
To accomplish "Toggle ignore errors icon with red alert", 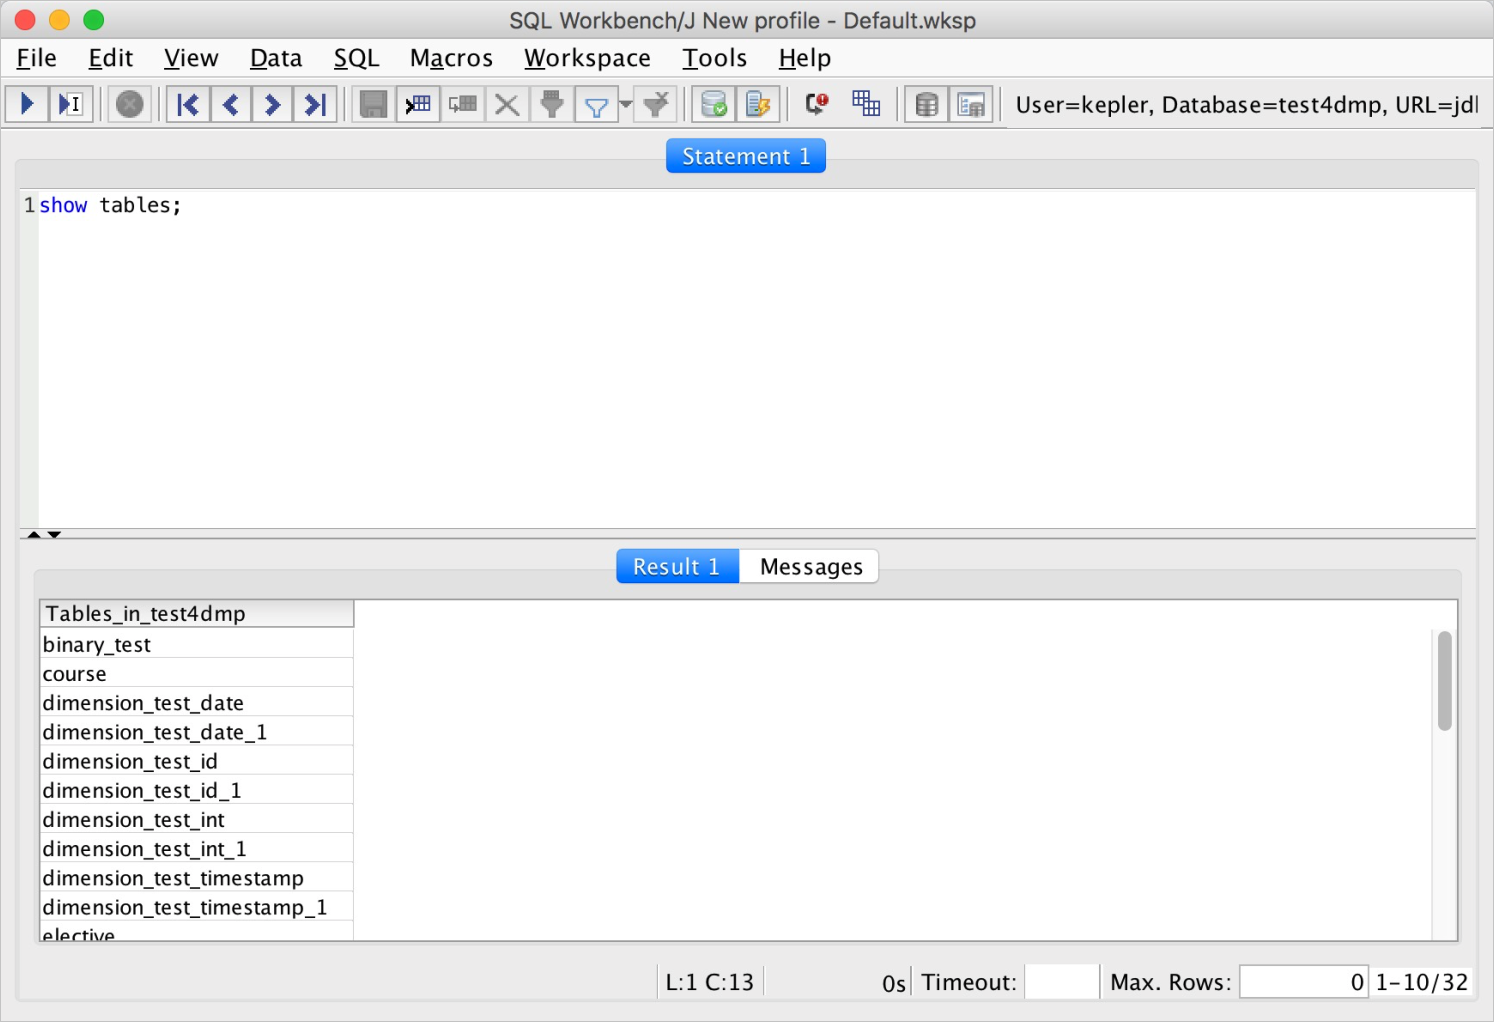I will coord(817,104).
